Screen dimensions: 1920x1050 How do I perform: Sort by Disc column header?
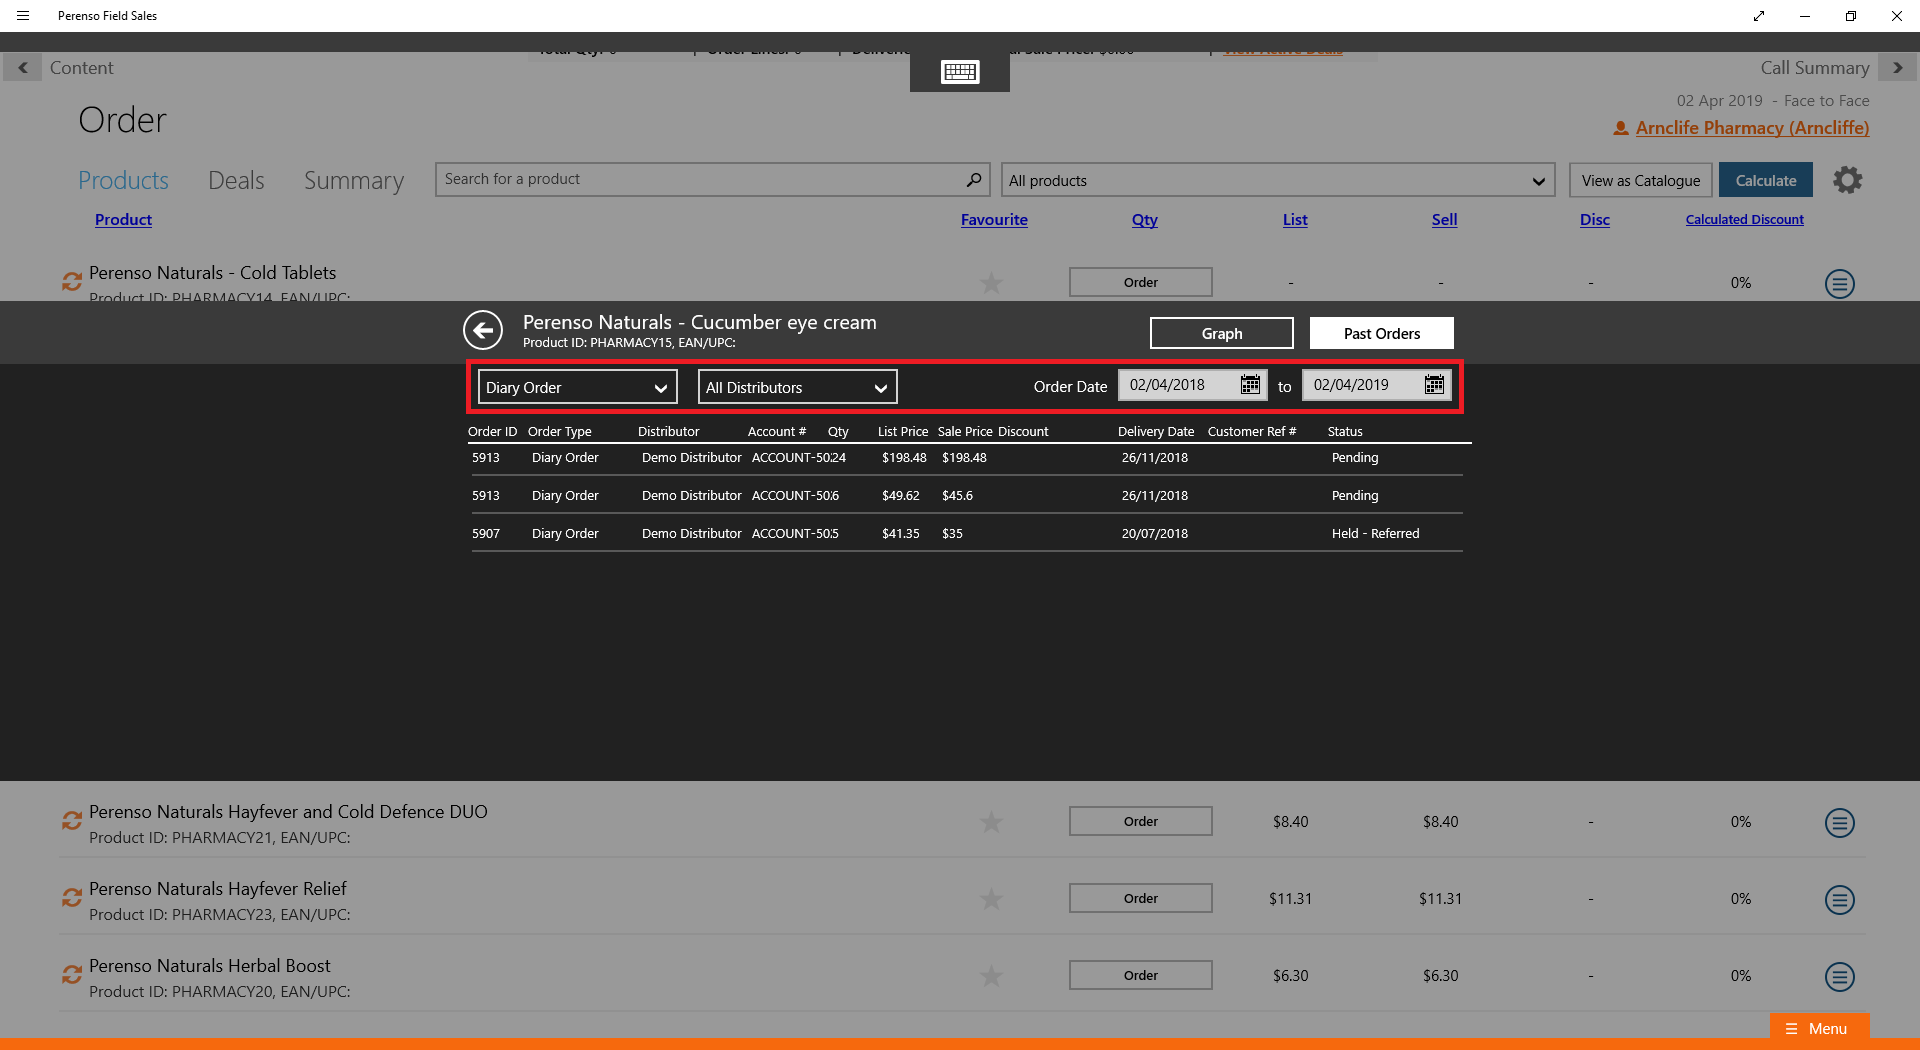[1594, 219]
